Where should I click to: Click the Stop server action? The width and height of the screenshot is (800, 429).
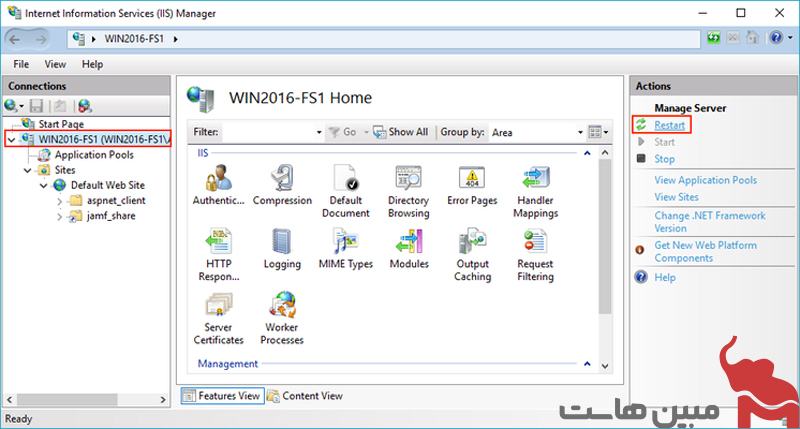pyautogui.click(x=664, y=159)
